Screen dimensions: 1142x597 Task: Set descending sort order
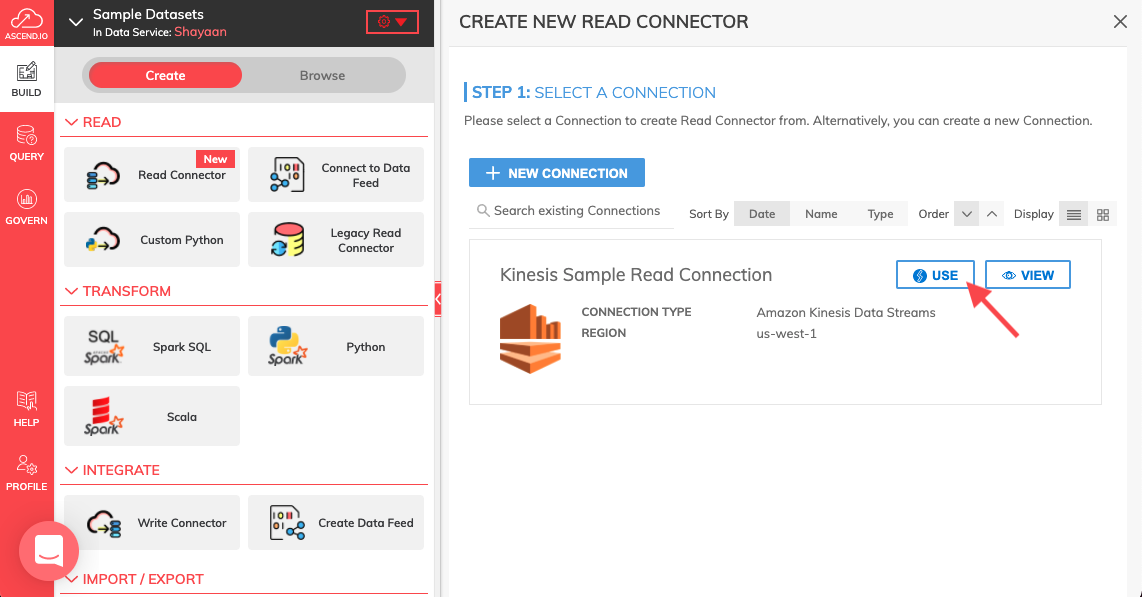point(966,214)
